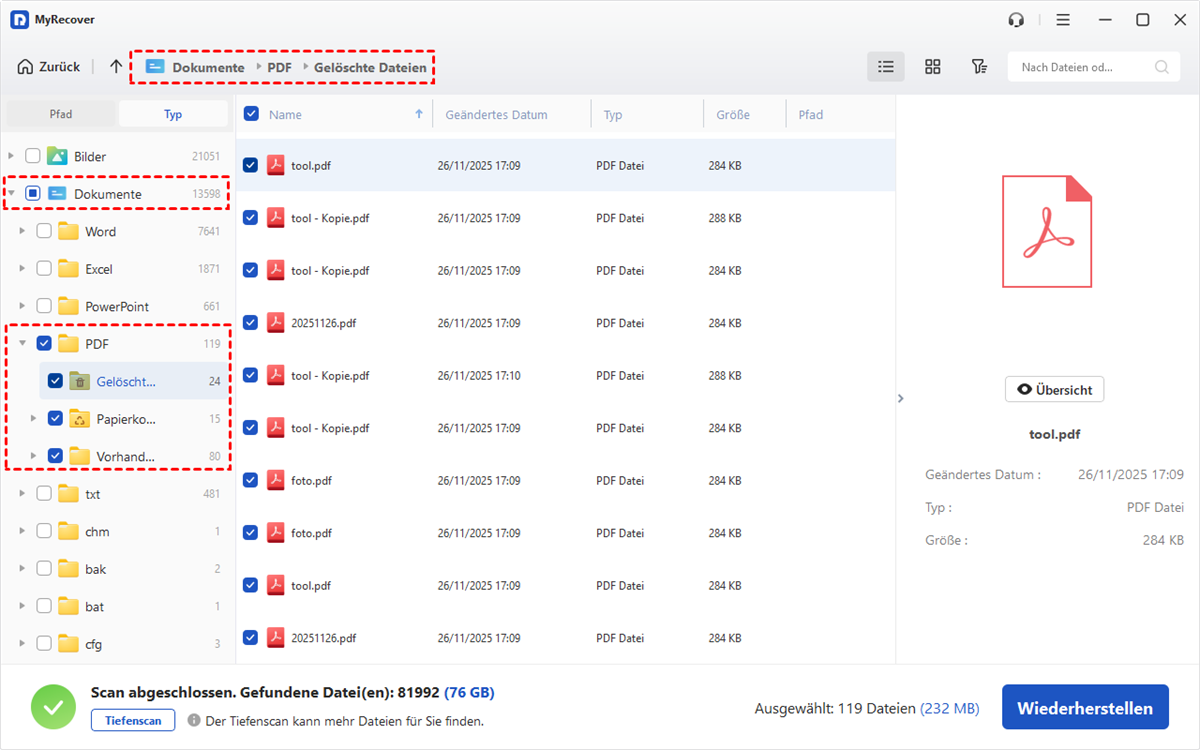Screen dimensions: 1200x750
Task: Click the headset support icon
Action: (x=1017, y=20)
